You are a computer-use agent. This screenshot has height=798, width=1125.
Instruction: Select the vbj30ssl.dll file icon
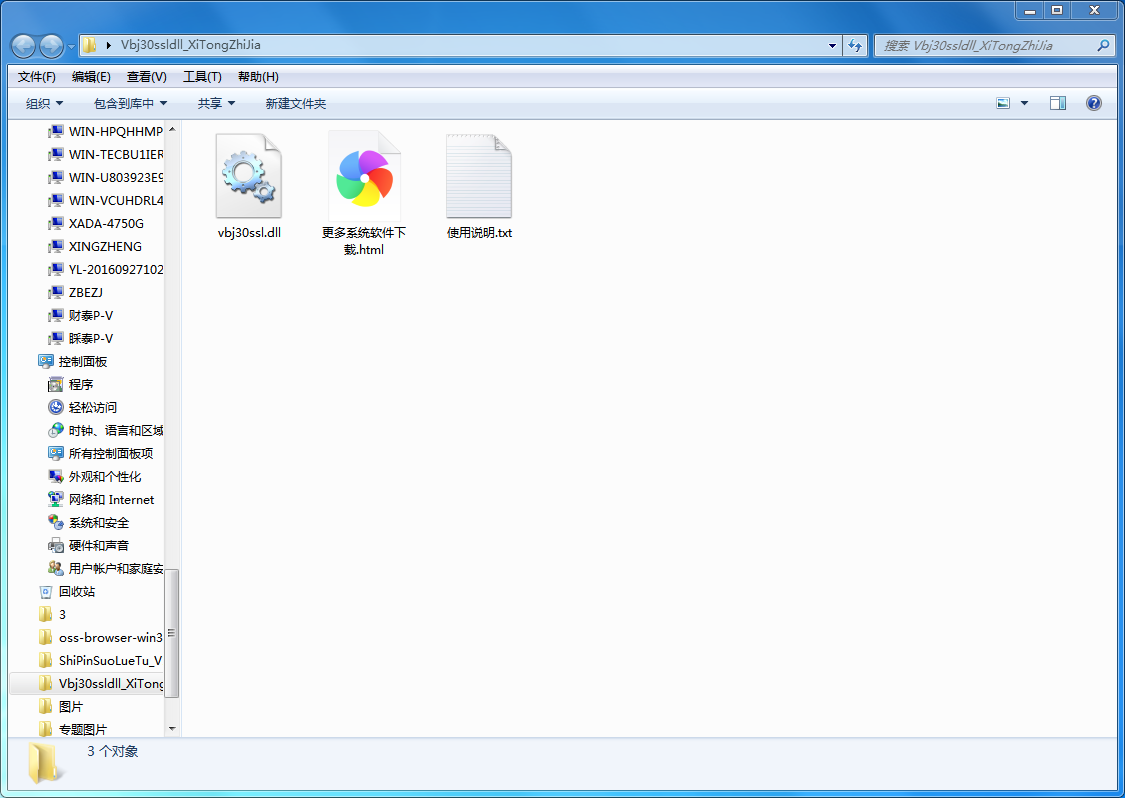(248, 176)
